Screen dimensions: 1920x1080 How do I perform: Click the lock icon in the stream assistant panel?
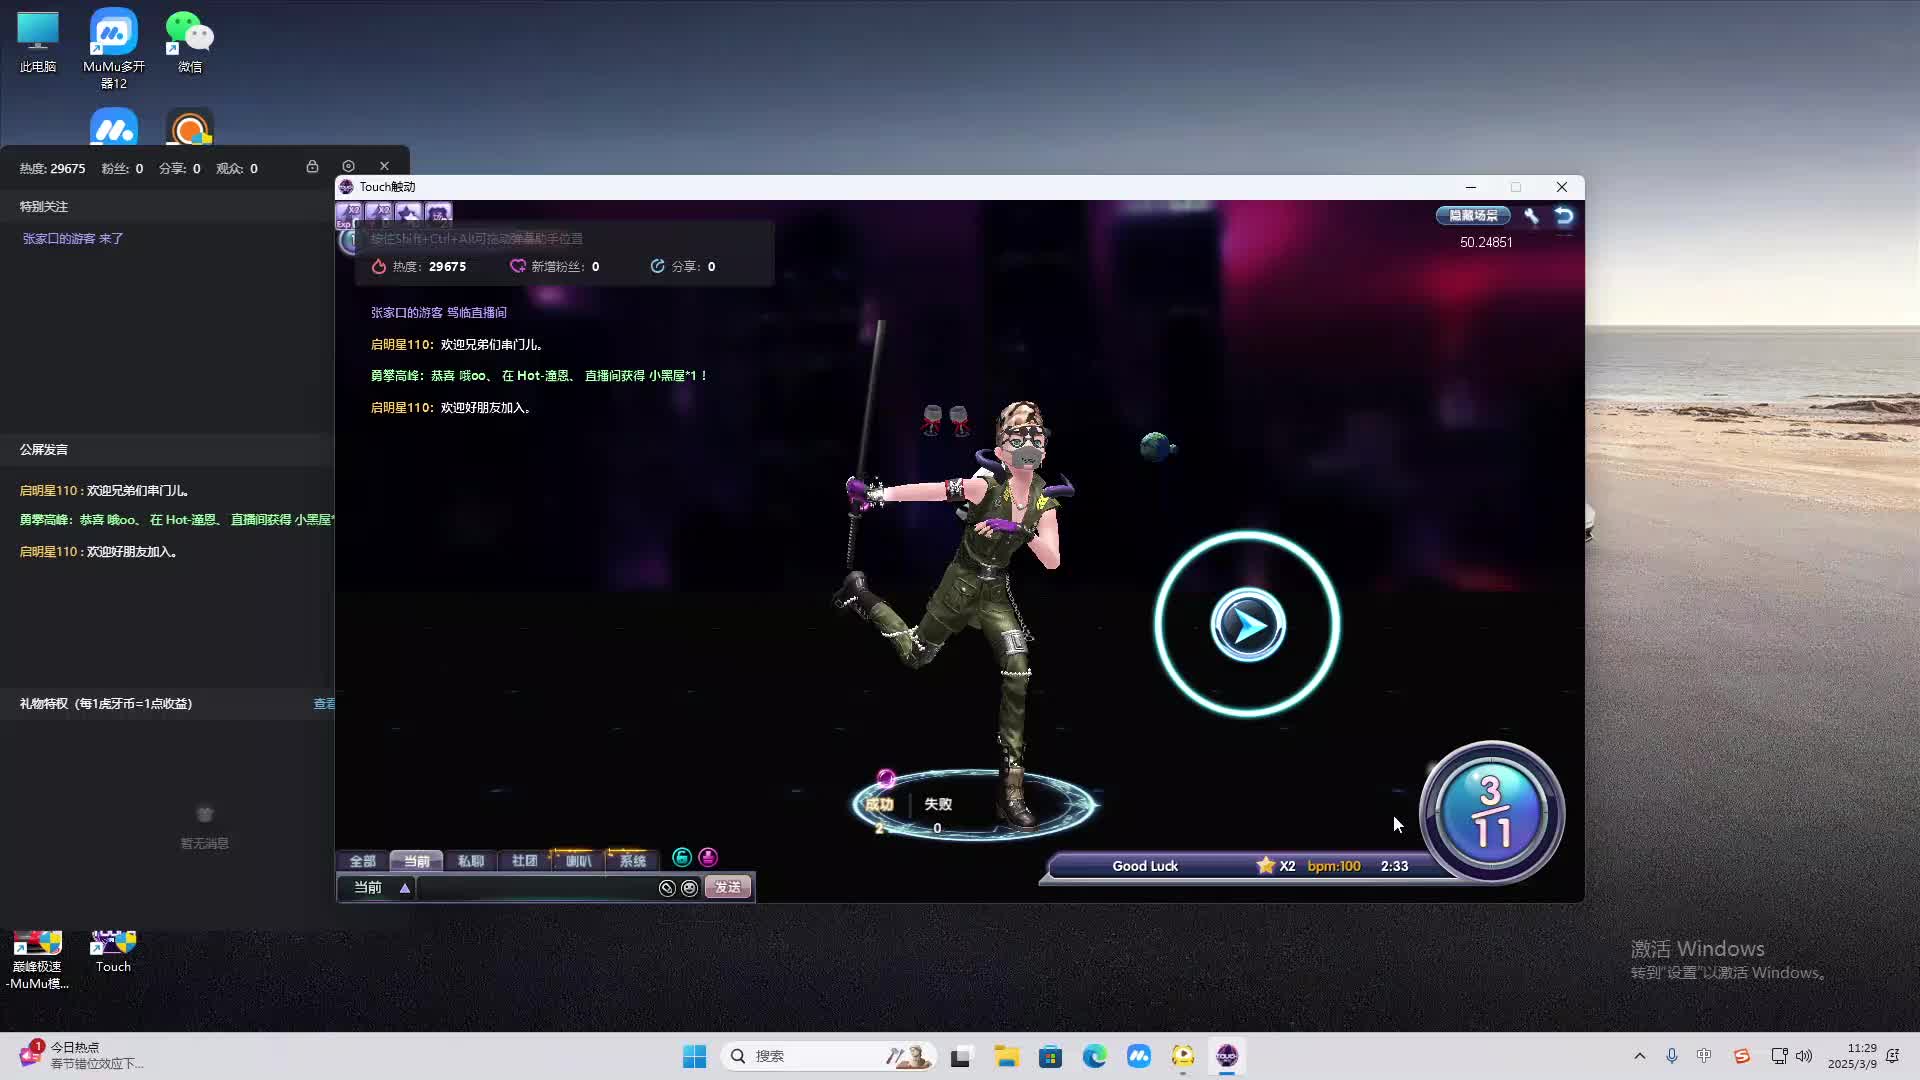312,167
